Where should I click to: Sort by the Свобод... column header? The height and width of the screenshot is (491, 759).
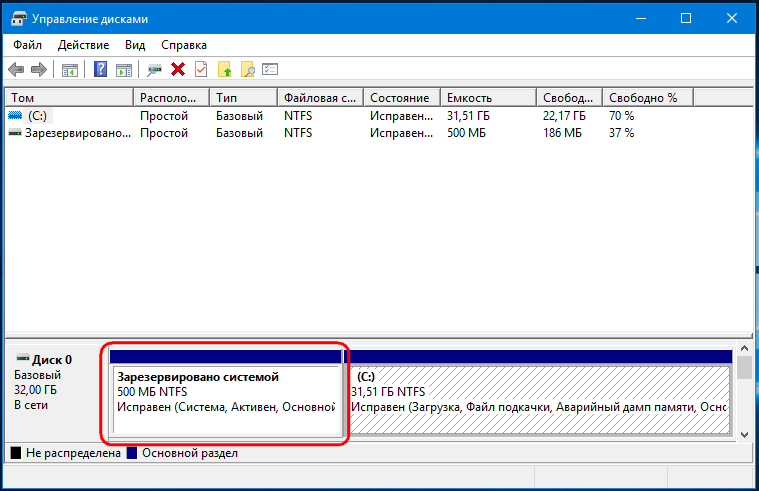570,98
